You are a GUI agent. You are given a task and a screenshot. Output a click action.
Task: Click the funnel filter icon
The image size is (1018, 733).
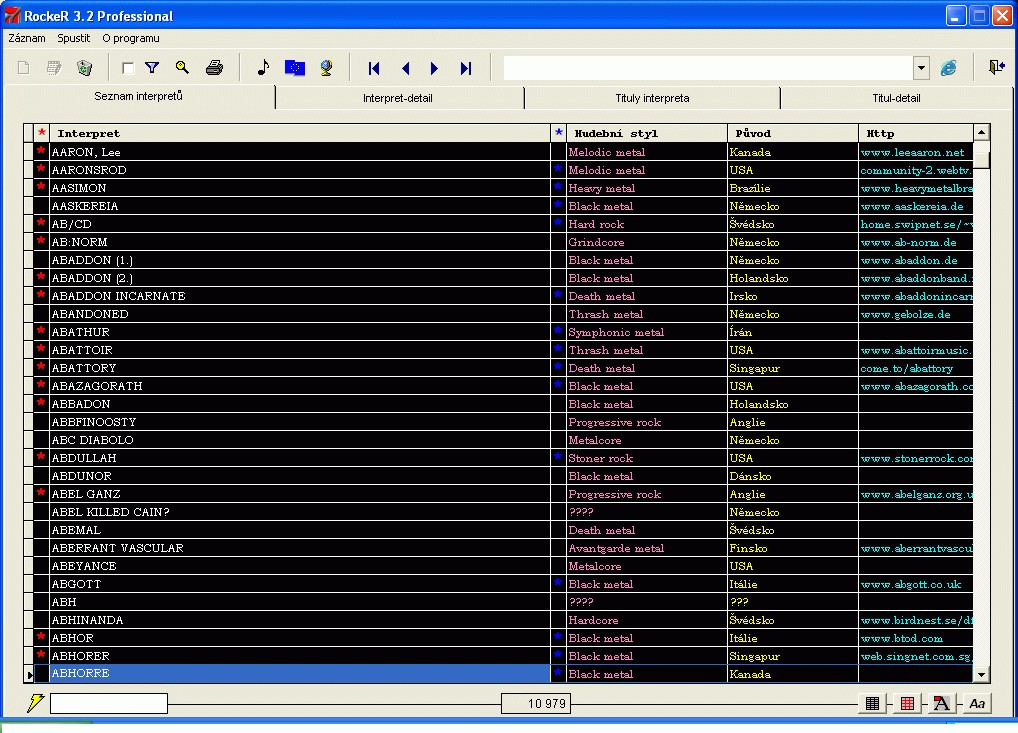[152, 68]
